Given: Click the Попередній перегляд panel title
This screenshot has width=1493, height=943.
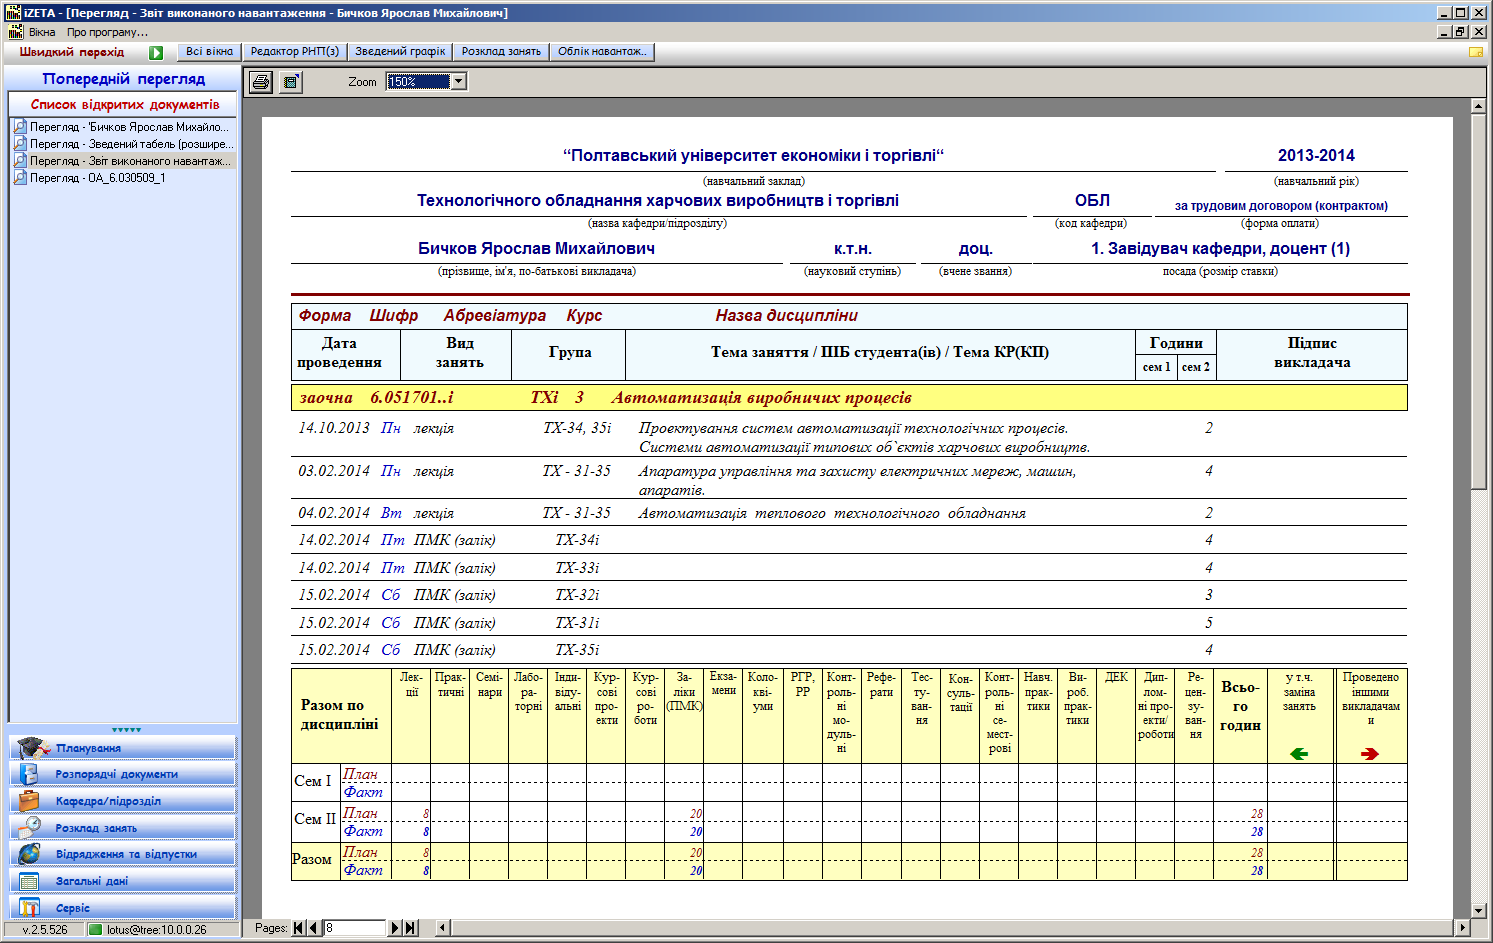Looking at the screenshot, I should (124, 79).
